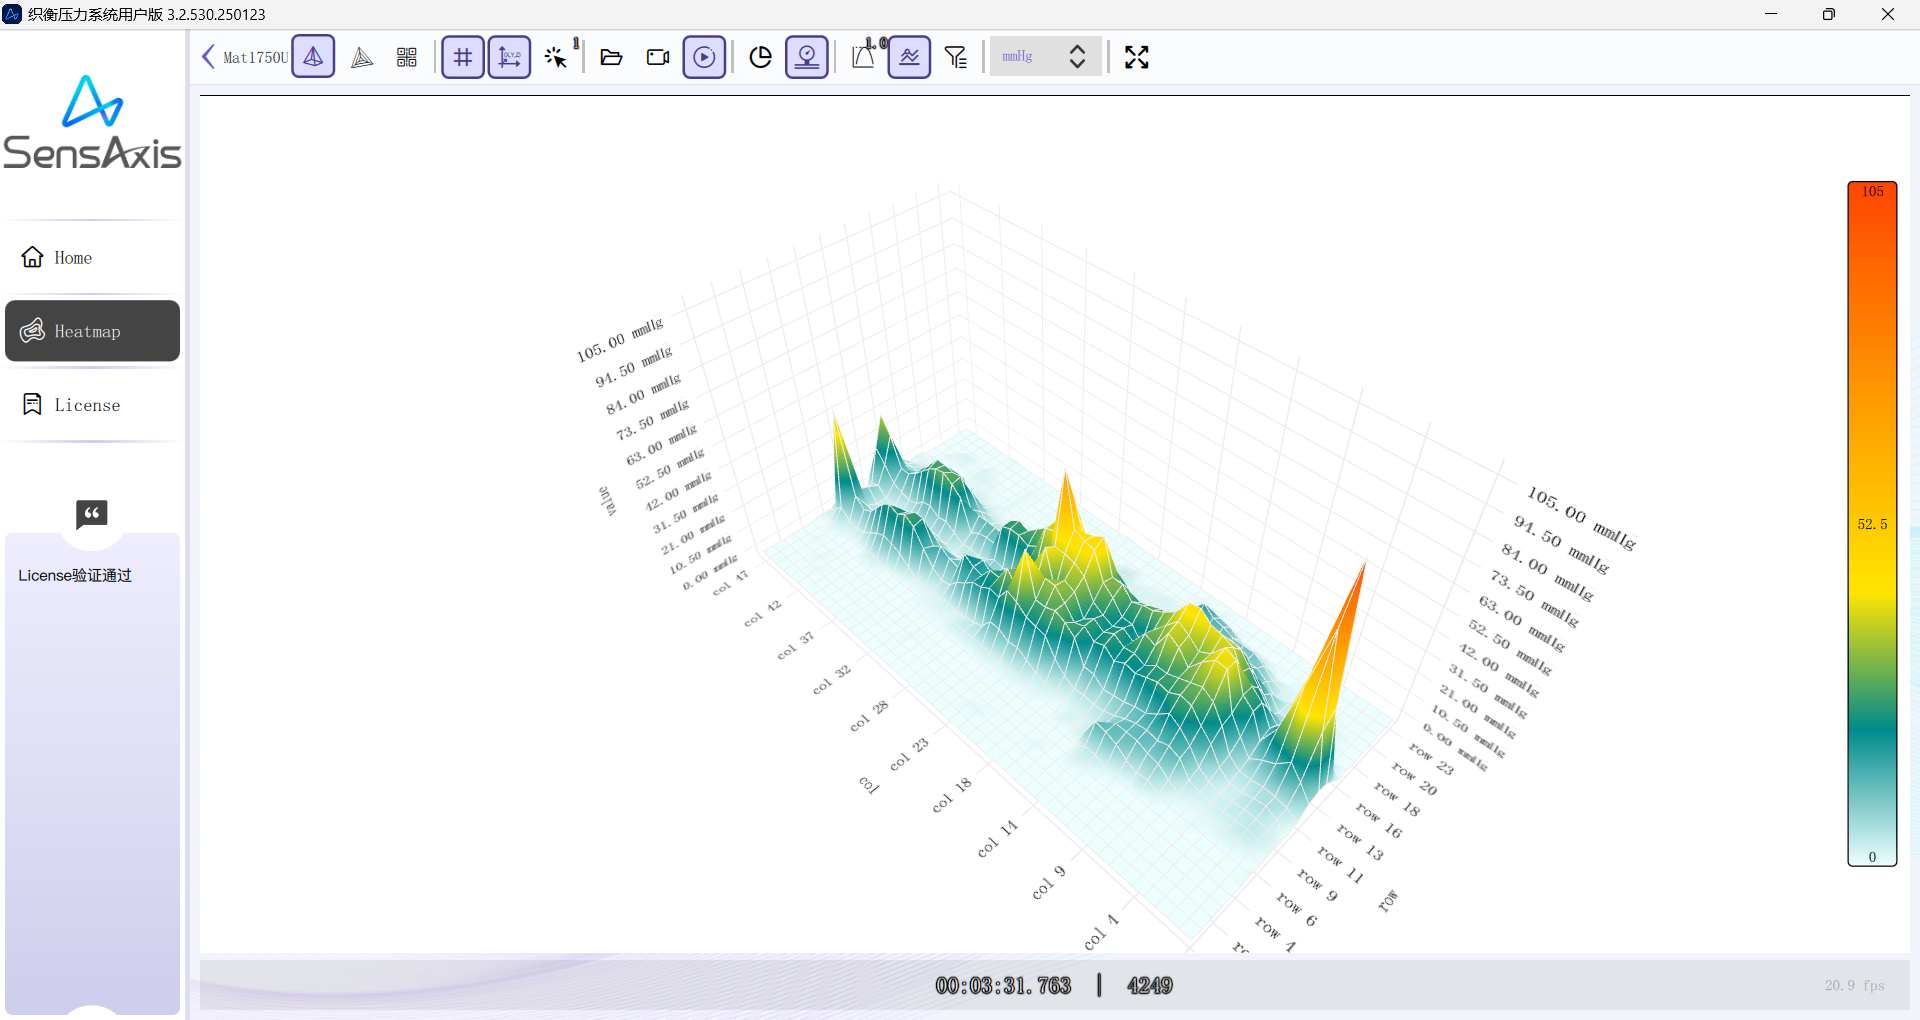The height and width of the screenshot is (1020, 1920).
Task: Start video recording with camera icon
Action: [x=658, y=57]
